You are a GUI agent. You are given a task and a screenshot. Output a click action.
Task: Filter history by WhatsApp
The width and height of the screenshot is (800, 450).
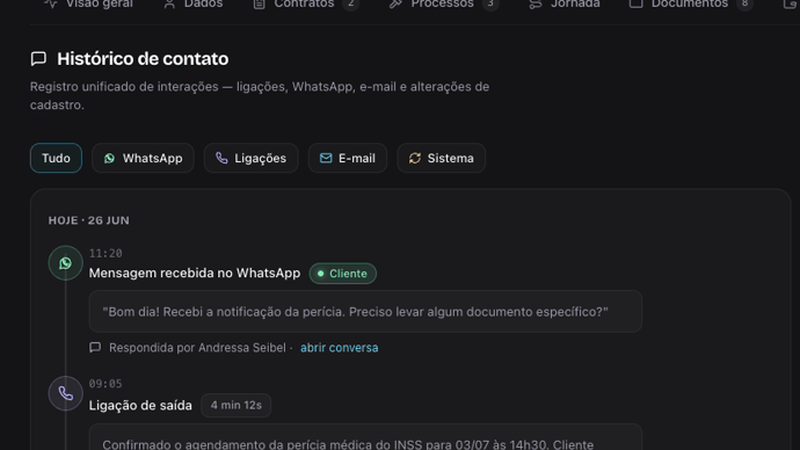[143, 158]
